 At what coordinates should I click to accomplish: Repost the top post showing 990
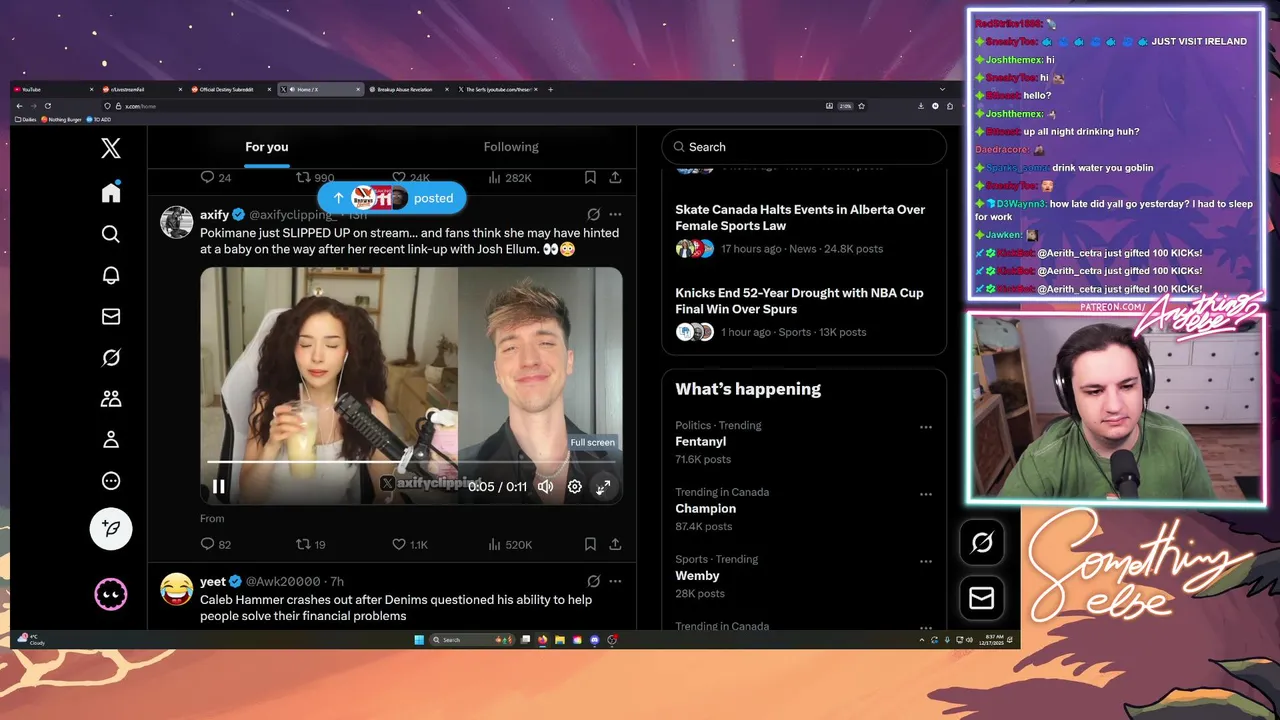[315, 177]
